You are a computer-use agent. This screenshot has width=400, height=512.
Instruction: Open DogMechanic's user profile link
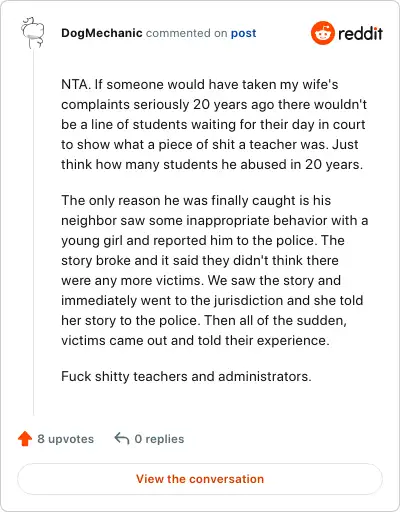[102, 33]
